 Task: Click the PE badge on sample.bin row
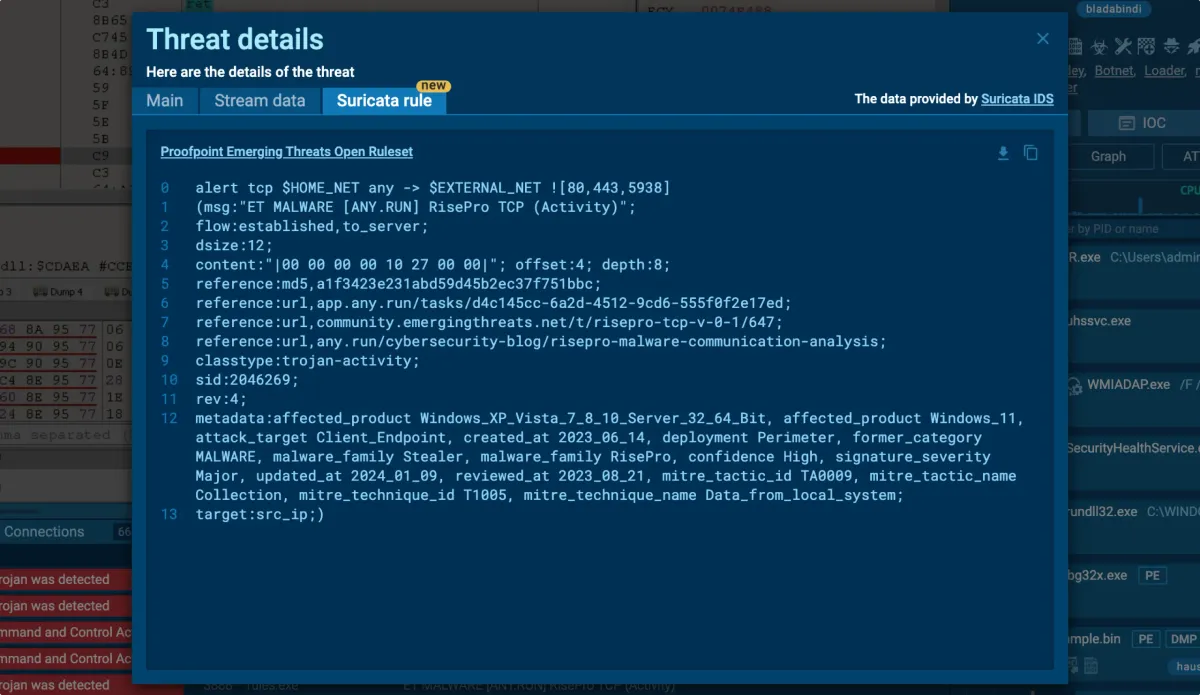pos(1146,638)
